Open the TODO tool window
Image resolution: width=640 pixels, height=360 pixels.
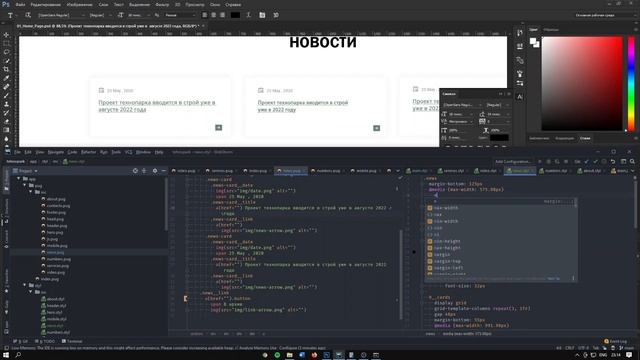pos(45,341)
